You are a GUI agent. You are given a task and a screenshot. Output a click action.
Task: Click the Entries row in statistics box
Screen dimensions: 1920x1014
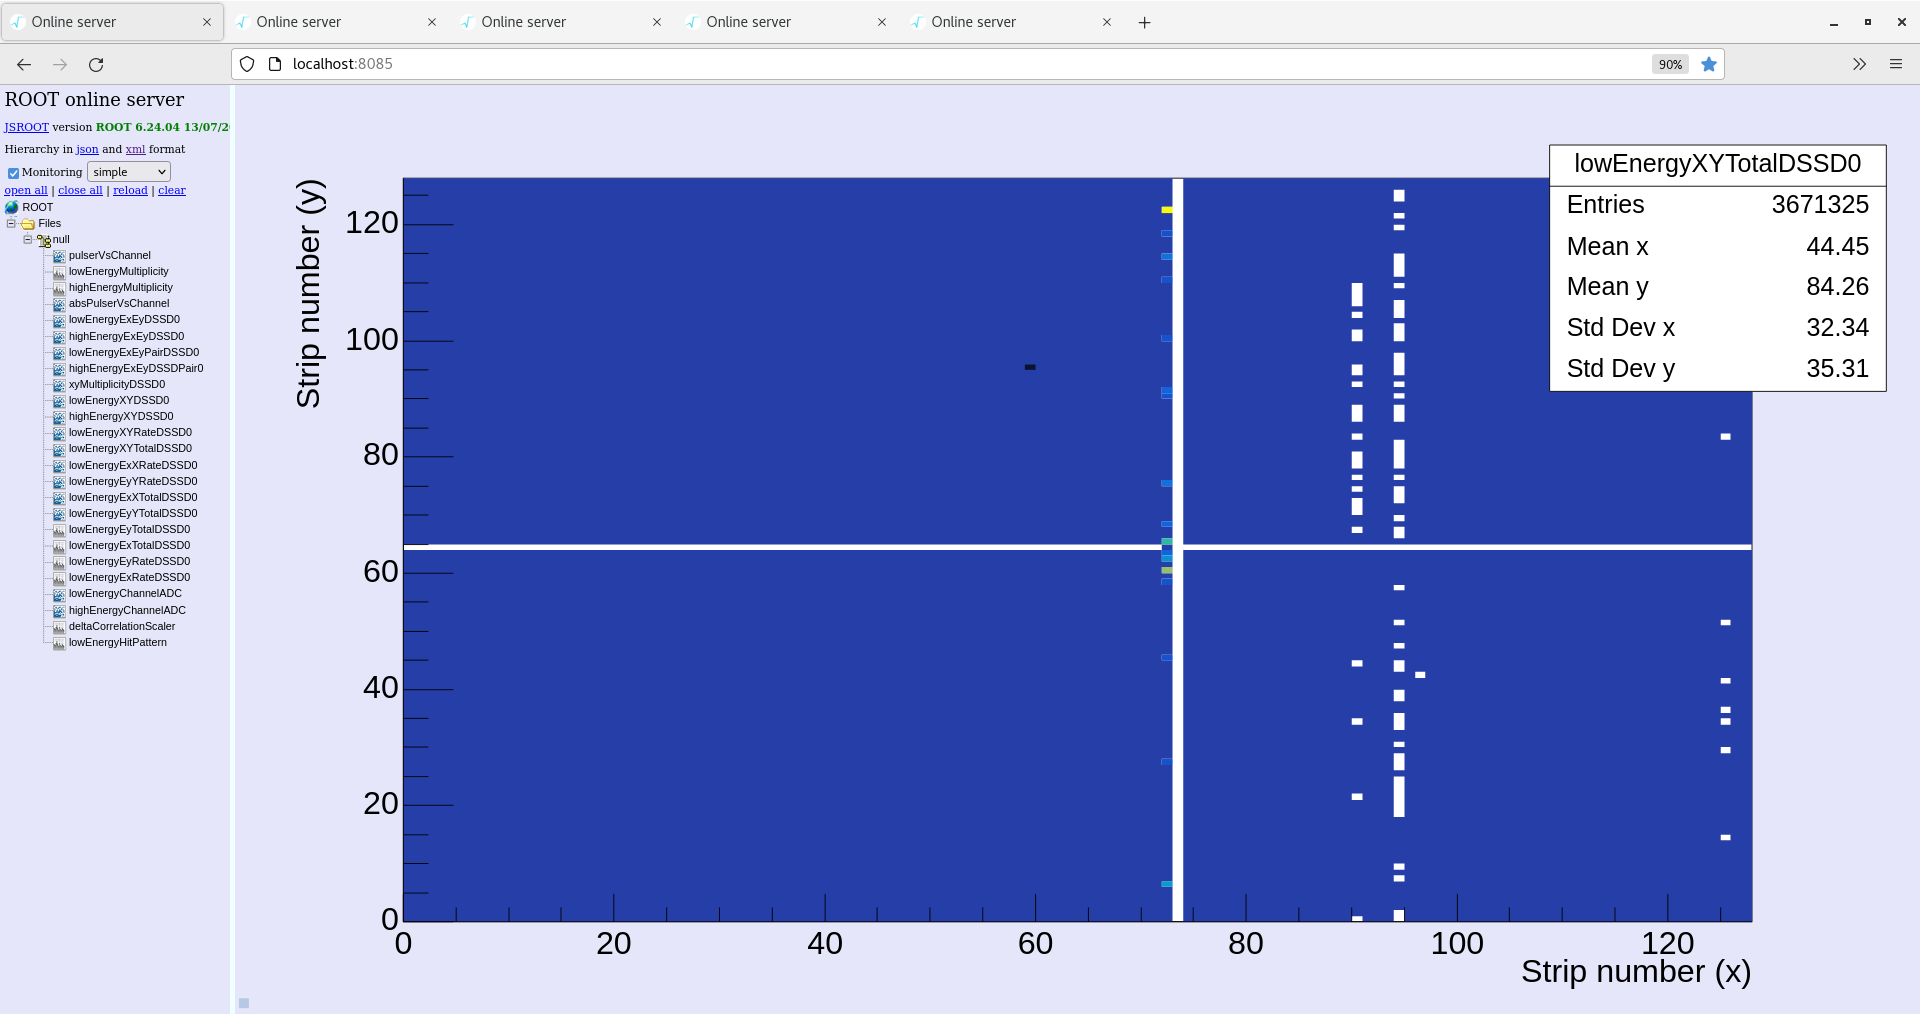(1718, 205)
